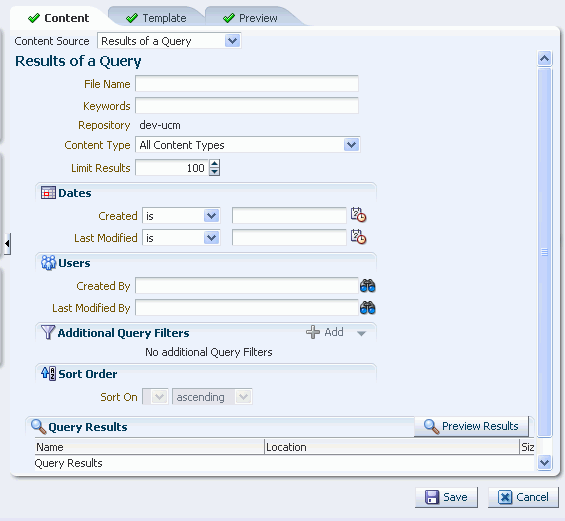Click the Users group section icon
This screenshot has width=565, height=521.
[48, 263]
